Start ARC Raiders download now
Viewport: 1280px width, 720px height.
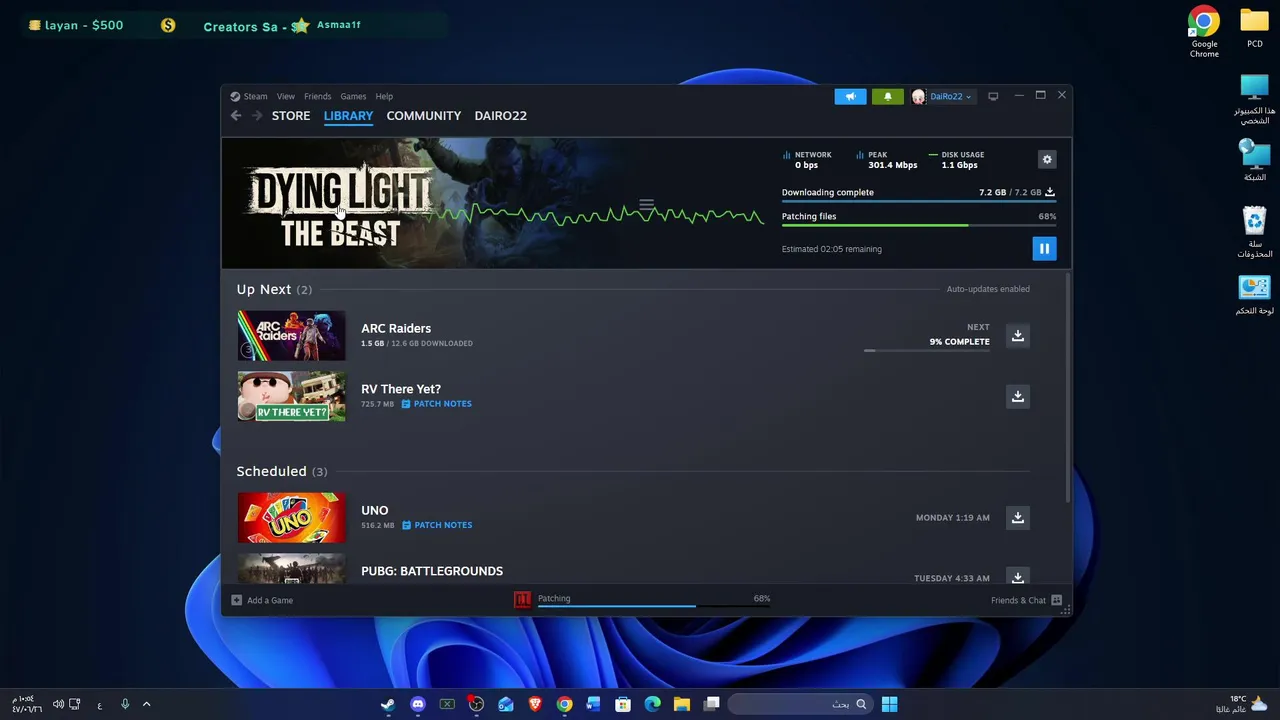[1017, 336]
